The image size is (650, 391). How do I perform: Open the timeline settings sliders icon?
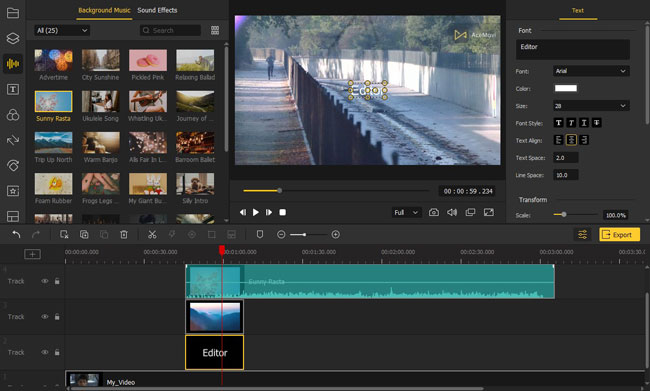tap(582, 235)
